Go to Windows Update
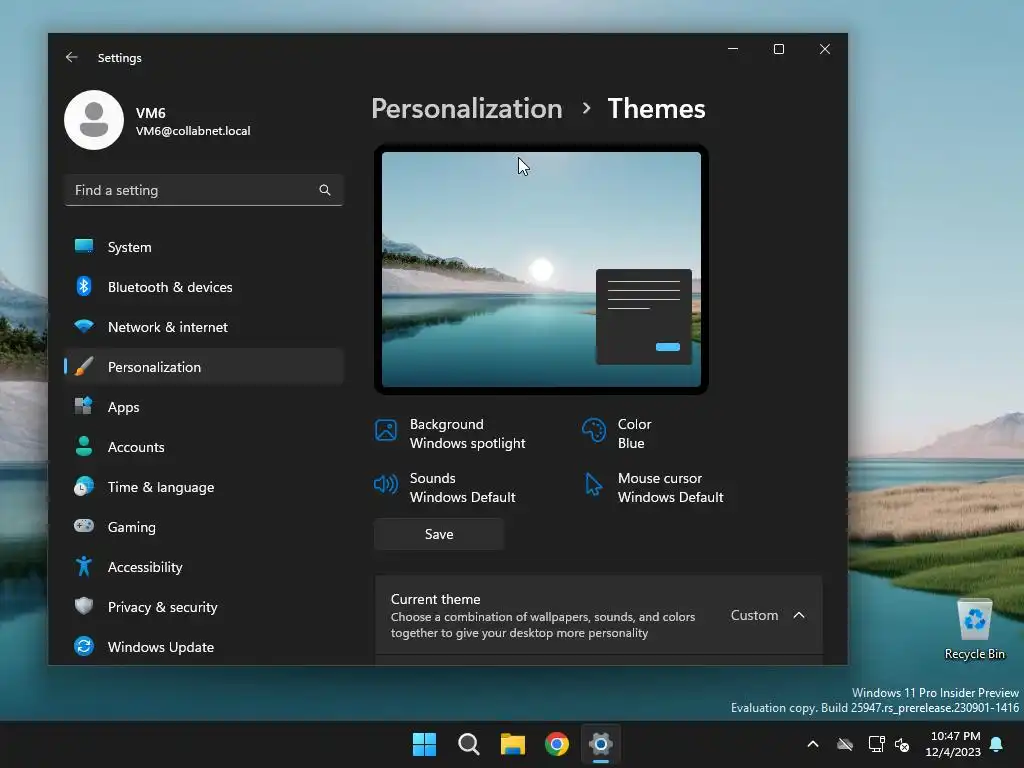 pyautogui.click(x=204, y=647)
